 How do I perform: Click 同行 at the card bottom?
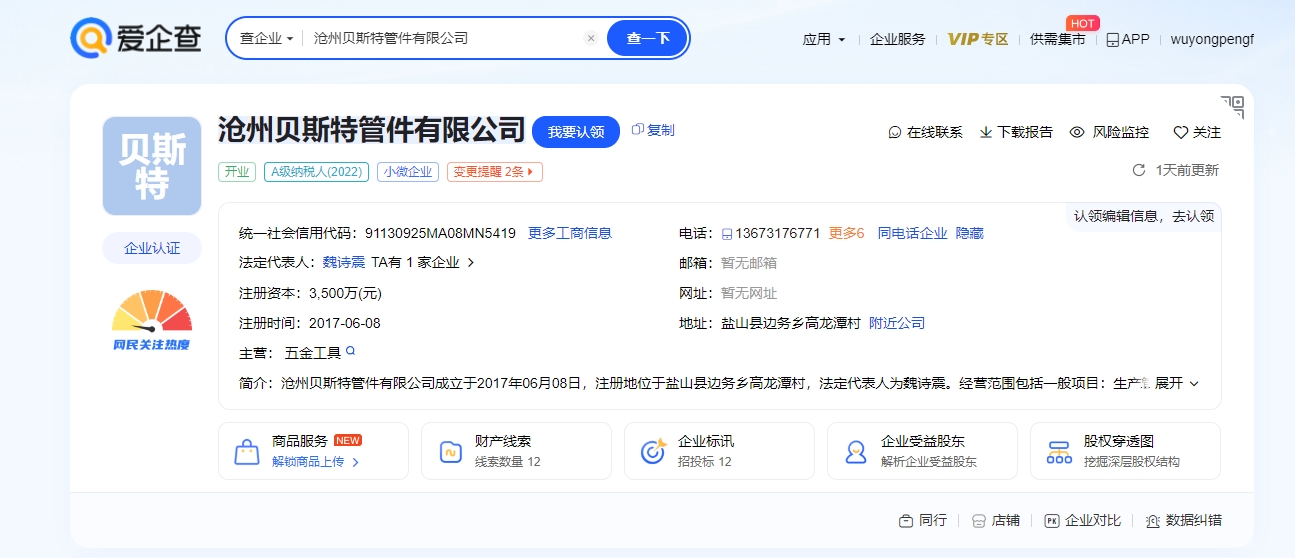(x=923, y=521)
